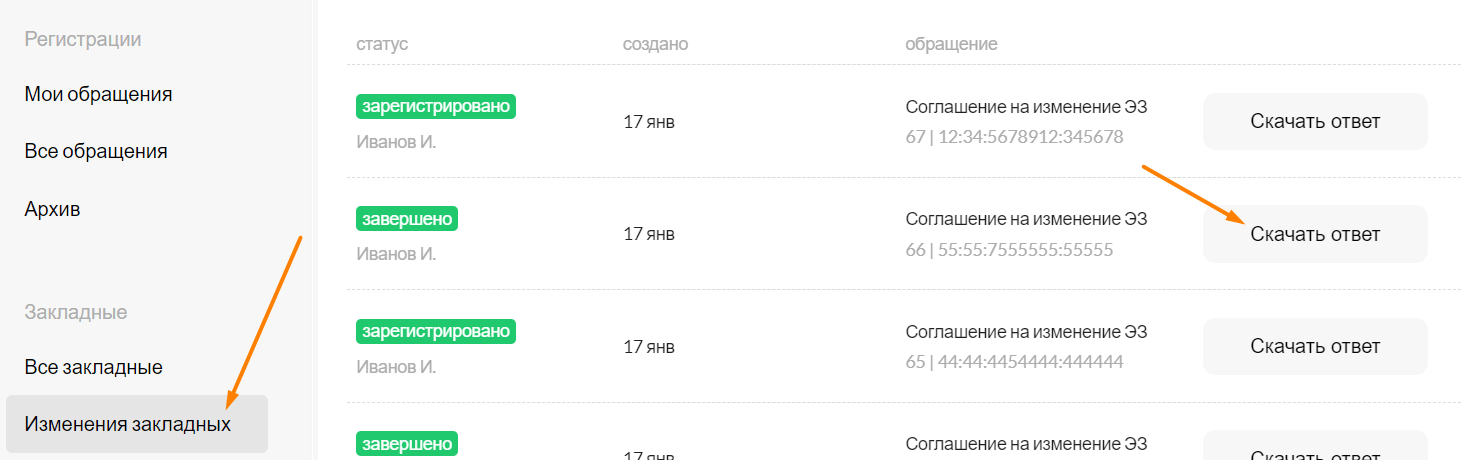Open the Мои обращения menu item
The height and width of the screenshot is (460, 1474).
[x=98, y=94]
